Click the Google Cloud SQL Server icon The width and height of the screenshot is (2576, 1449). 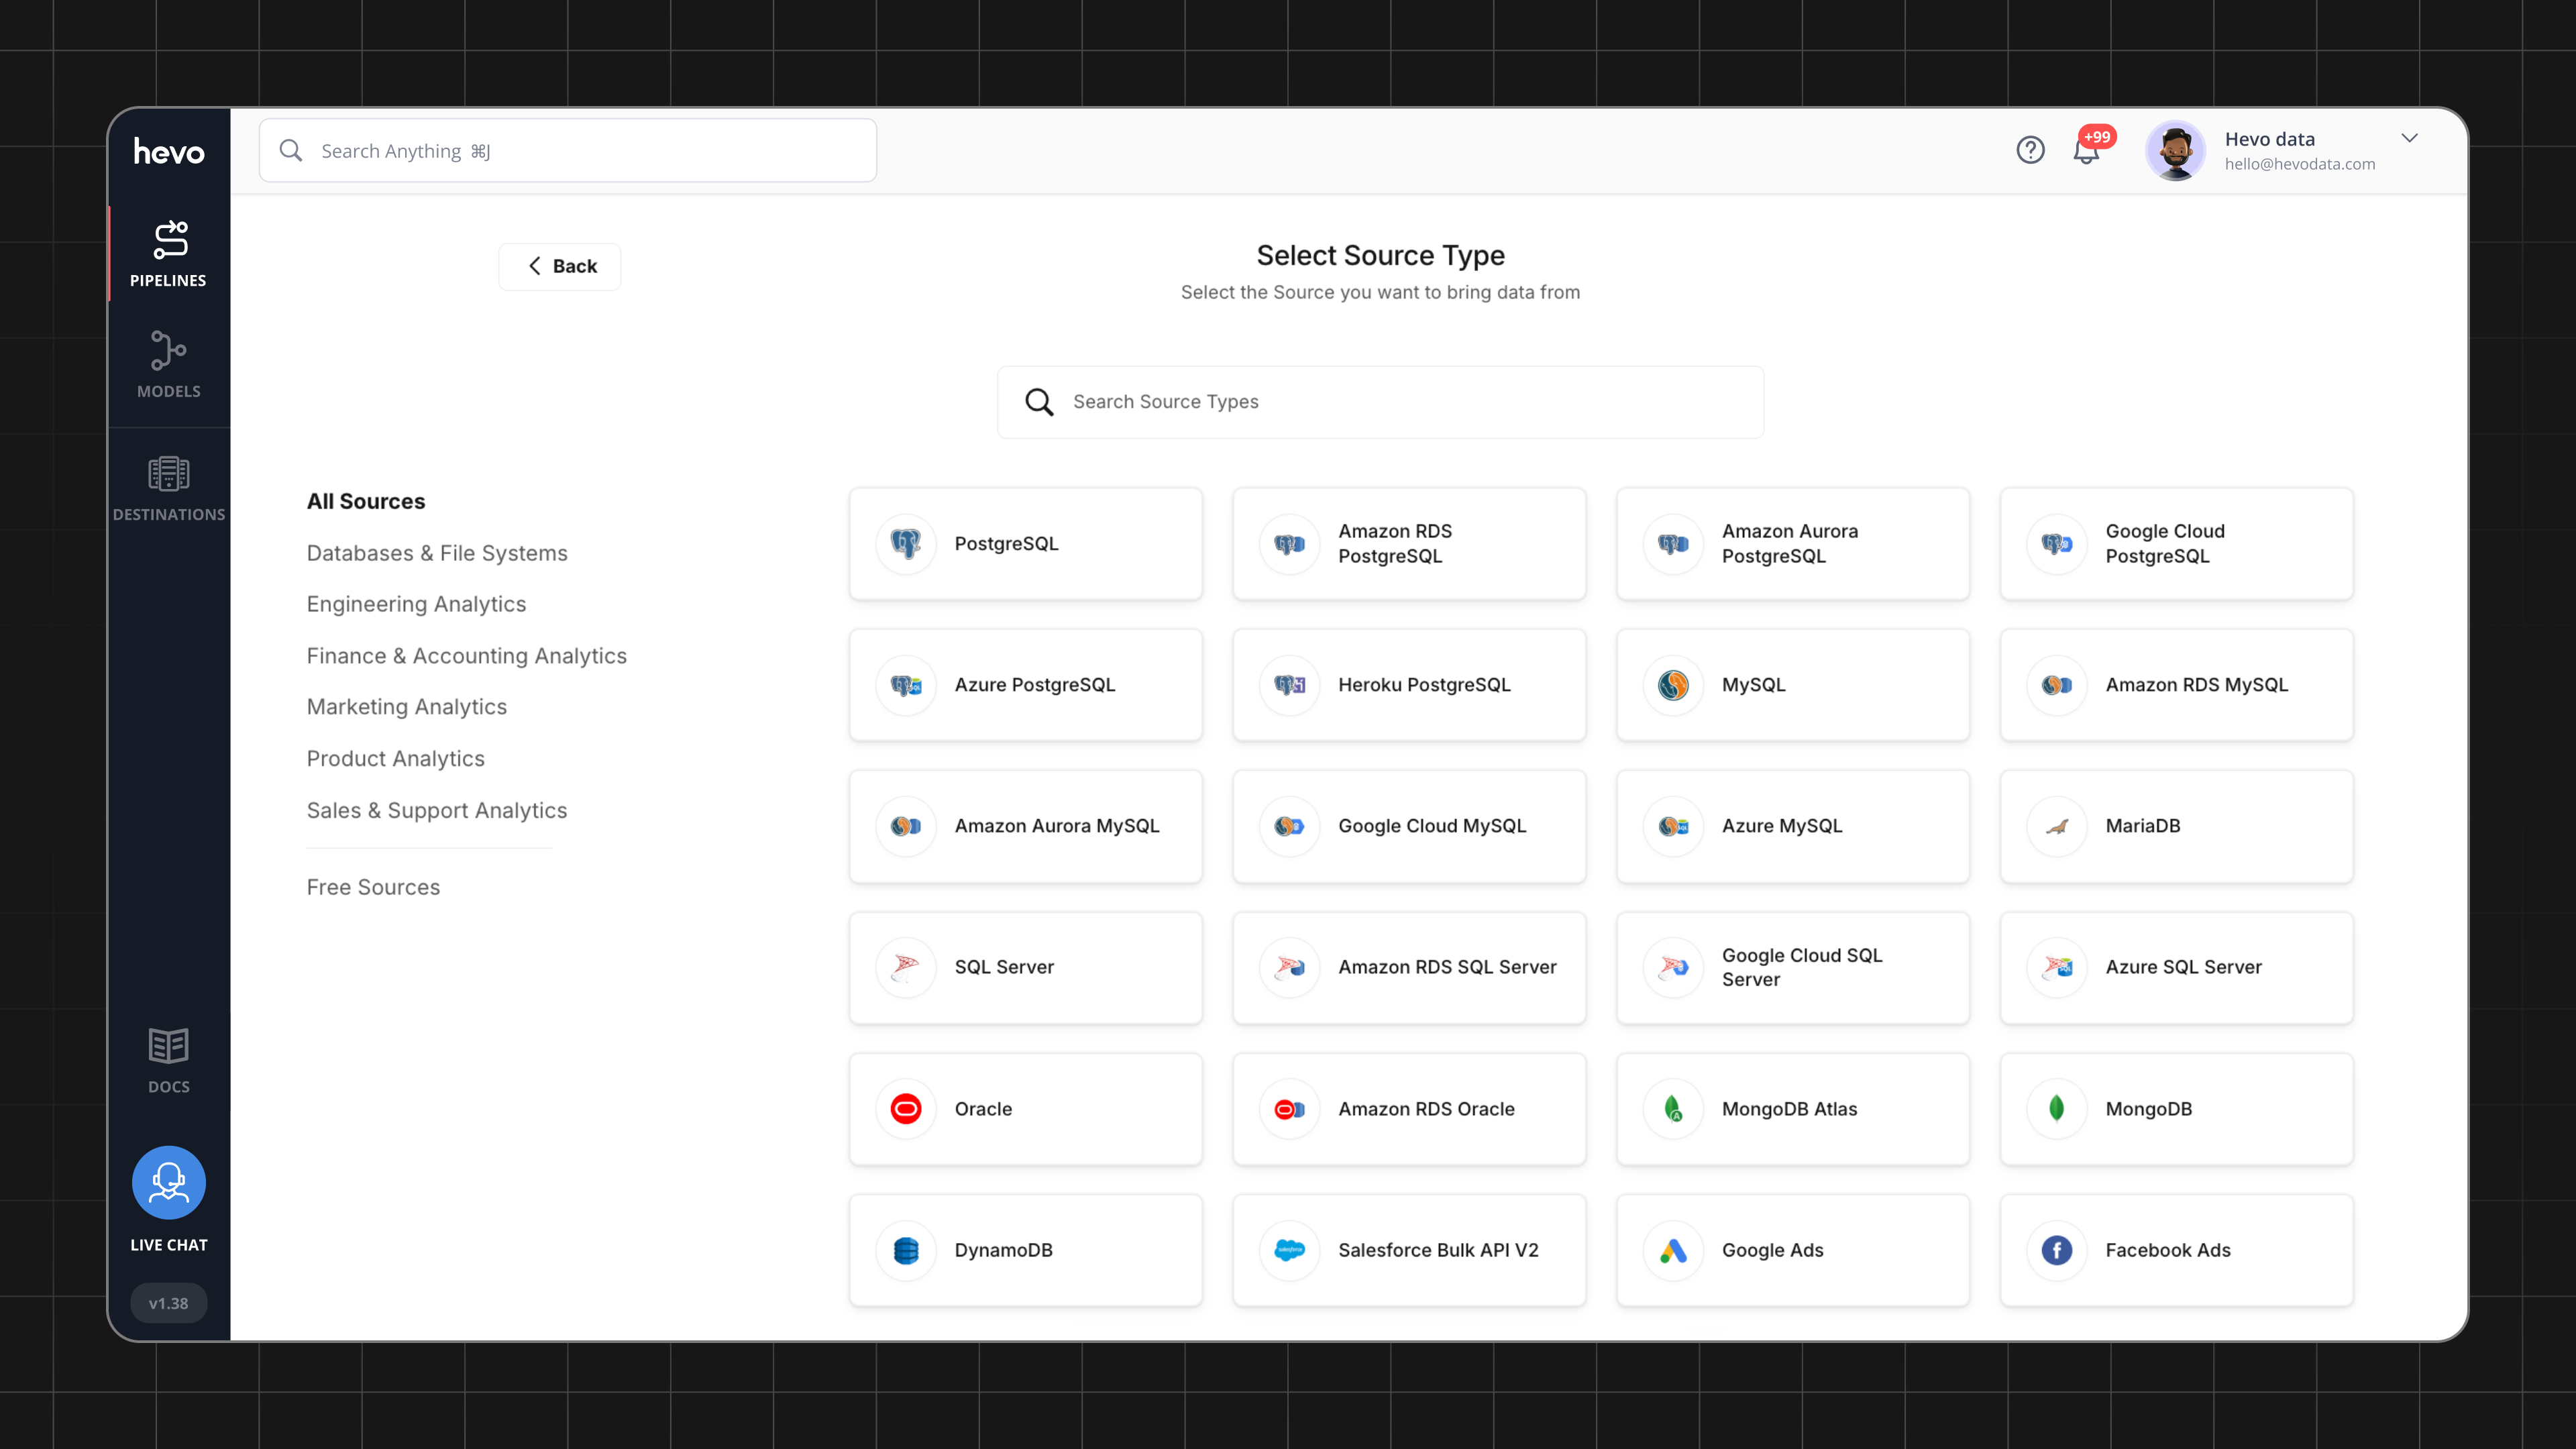click(1673, 967)
